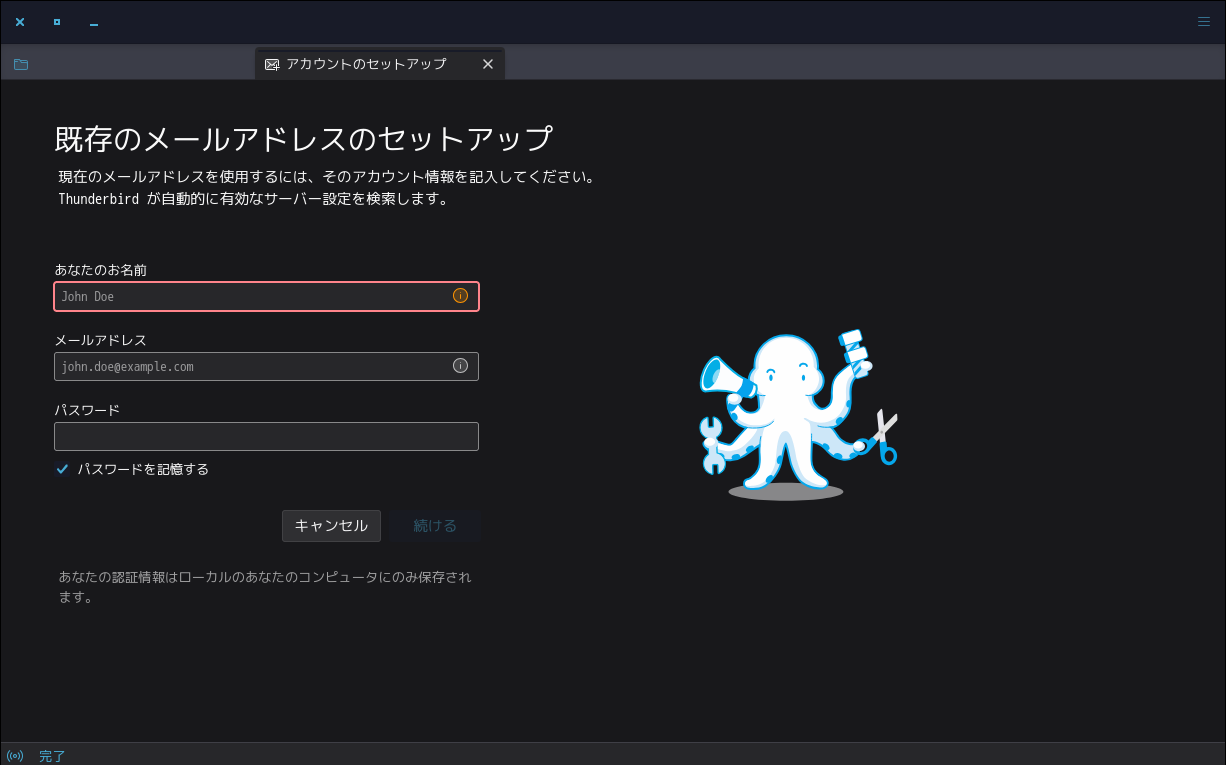The image size is (1226, 765).
Task: Click the info icon in the email address field
Action: coord(460,365)
